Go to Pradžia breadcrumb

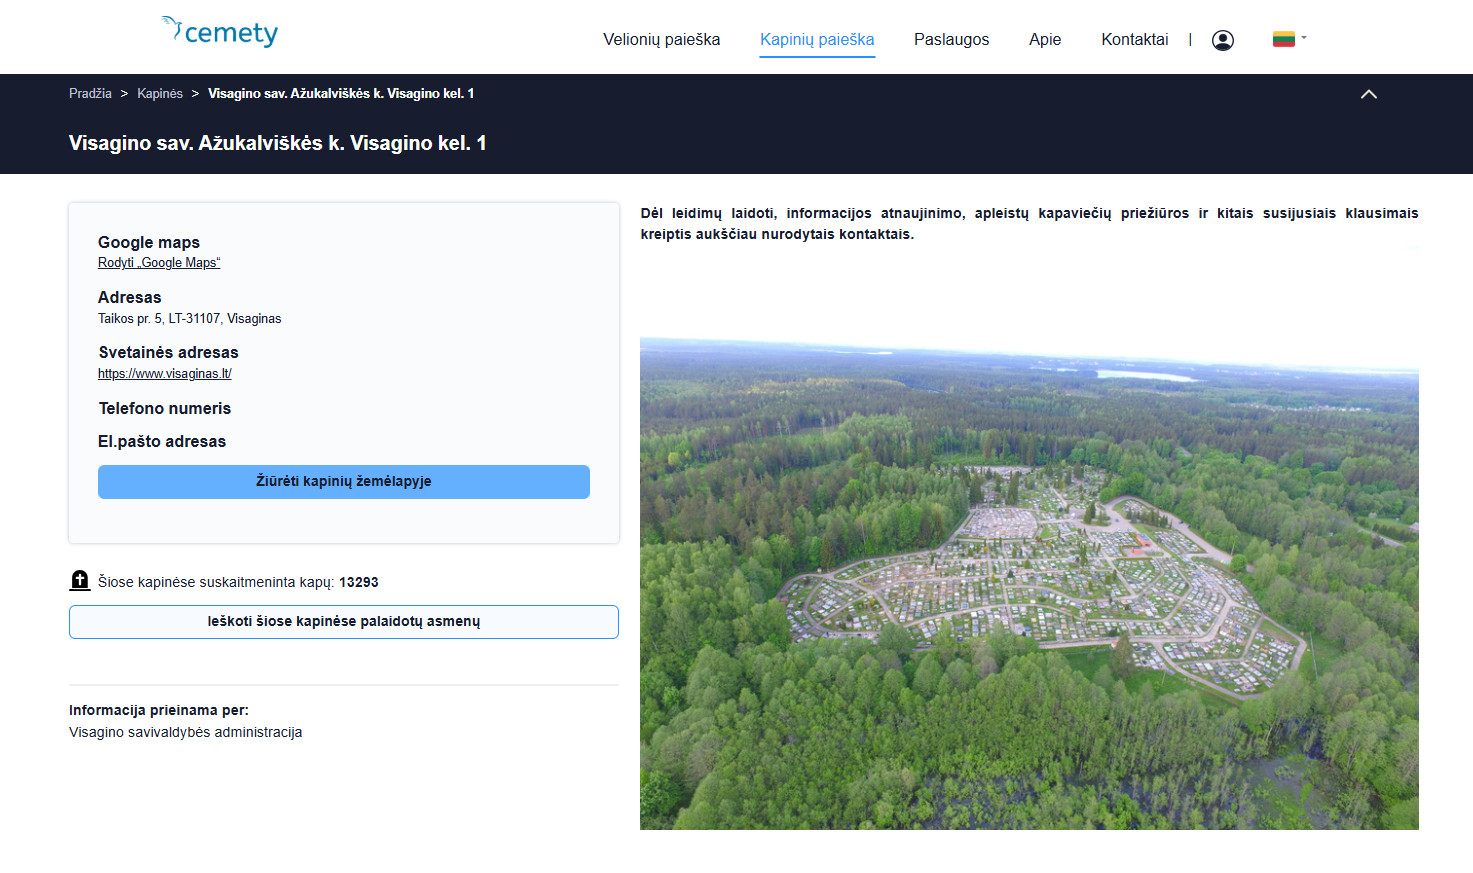pyautogui.click(x=90, y=93)
